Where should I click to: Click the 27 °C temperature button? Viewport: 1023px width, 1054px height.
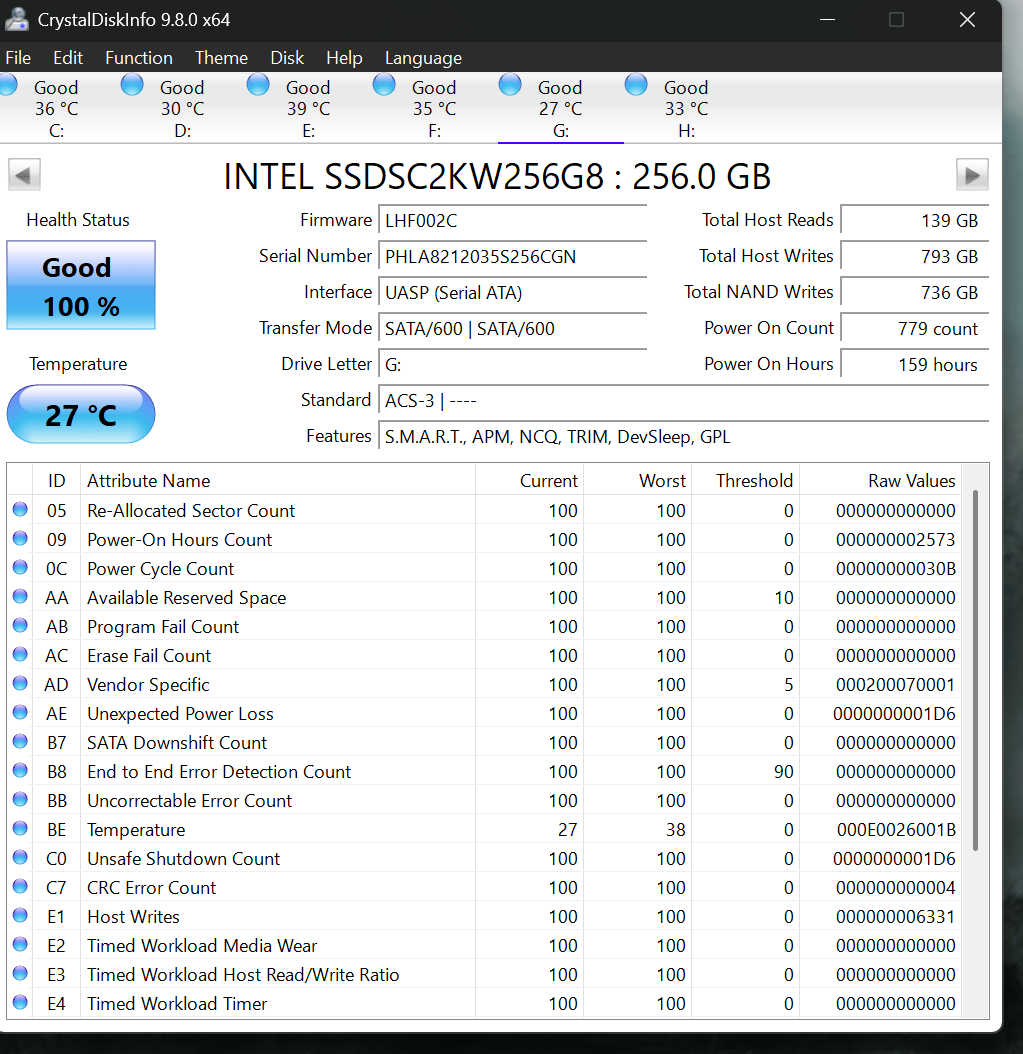81,414
